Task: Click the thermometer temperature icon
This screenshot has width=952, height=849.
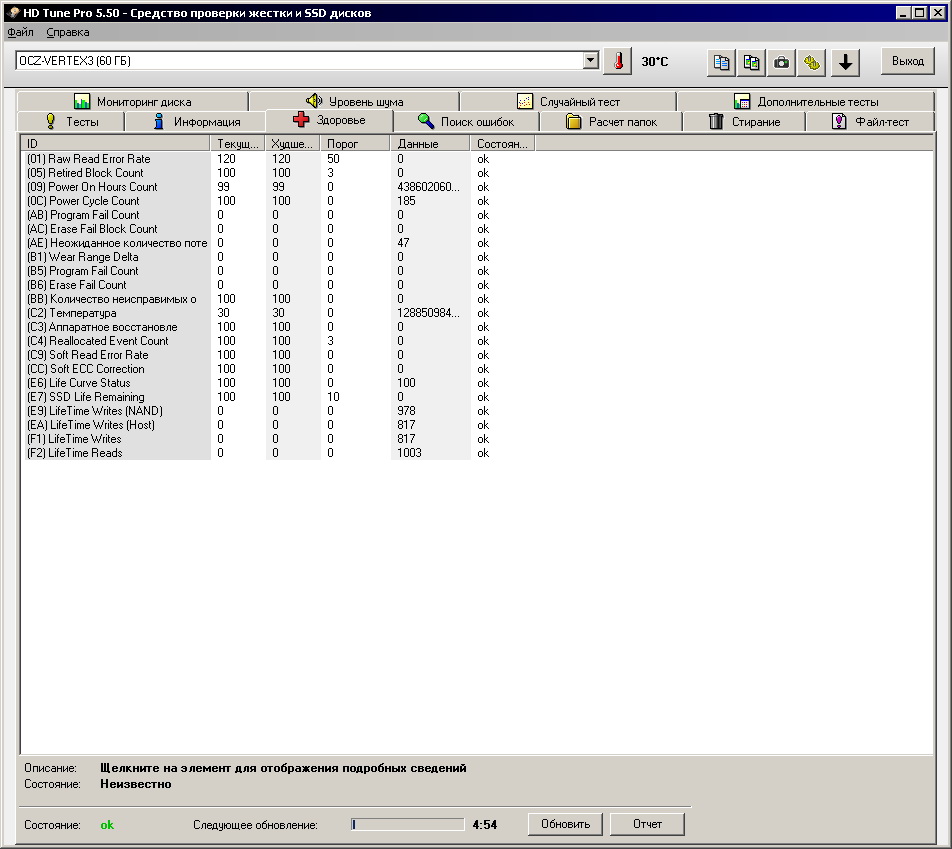Action: pyautogui.click(x=618, y=61)
